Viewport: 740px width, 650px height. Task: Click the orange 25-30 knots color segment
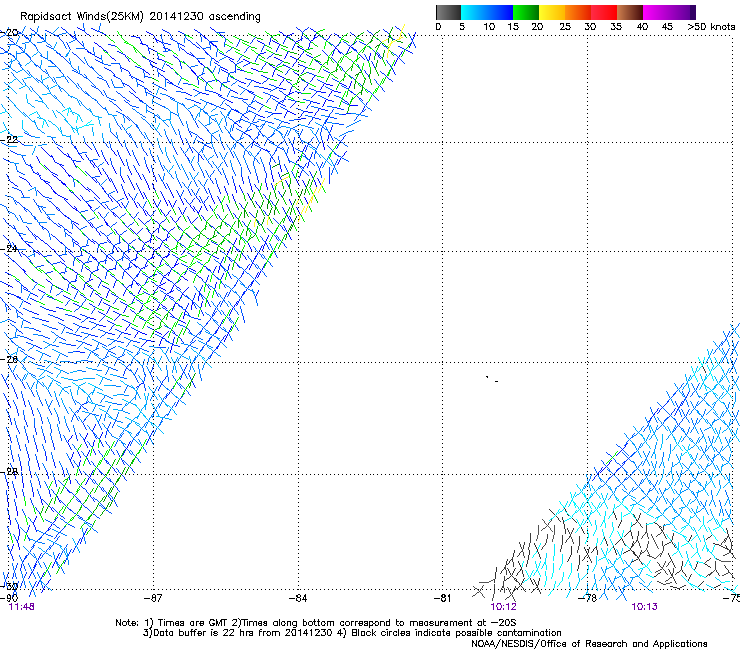pos(578,12)
